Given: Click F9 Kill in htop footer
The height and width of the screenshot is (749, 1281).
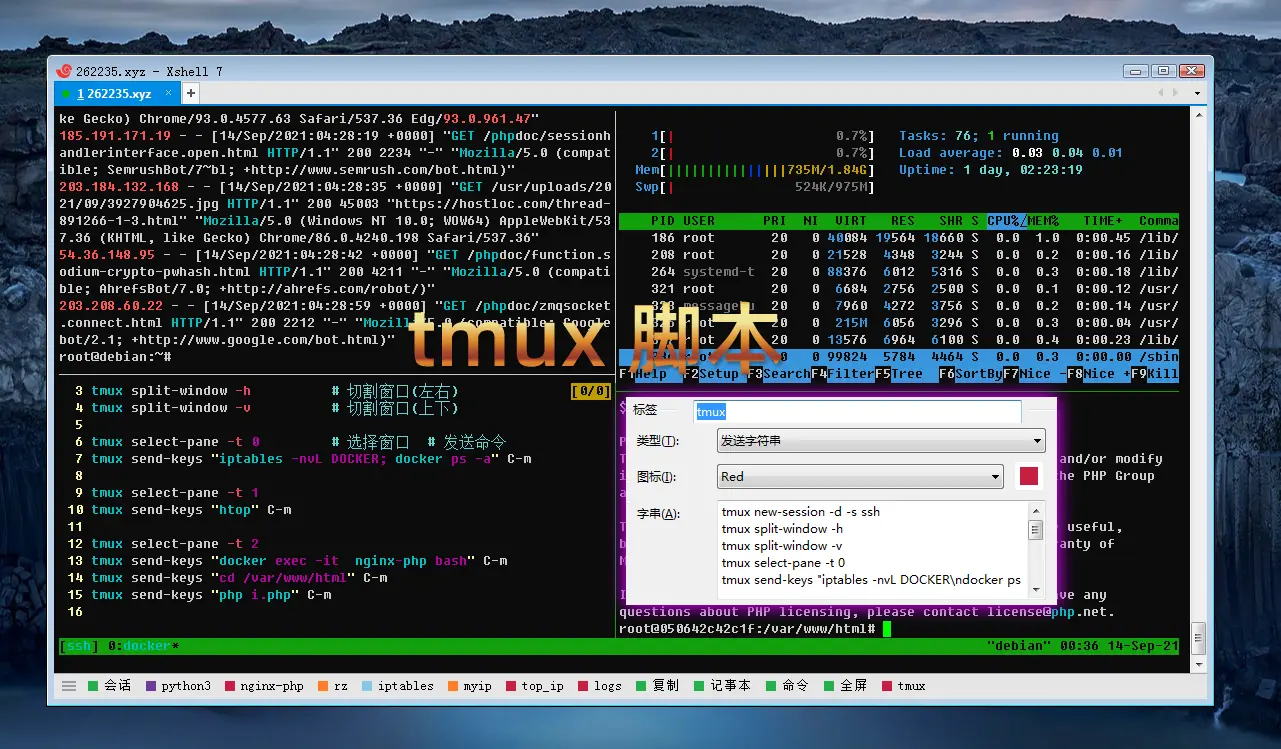Looking at the screenshot, I should pos(1155,374).
